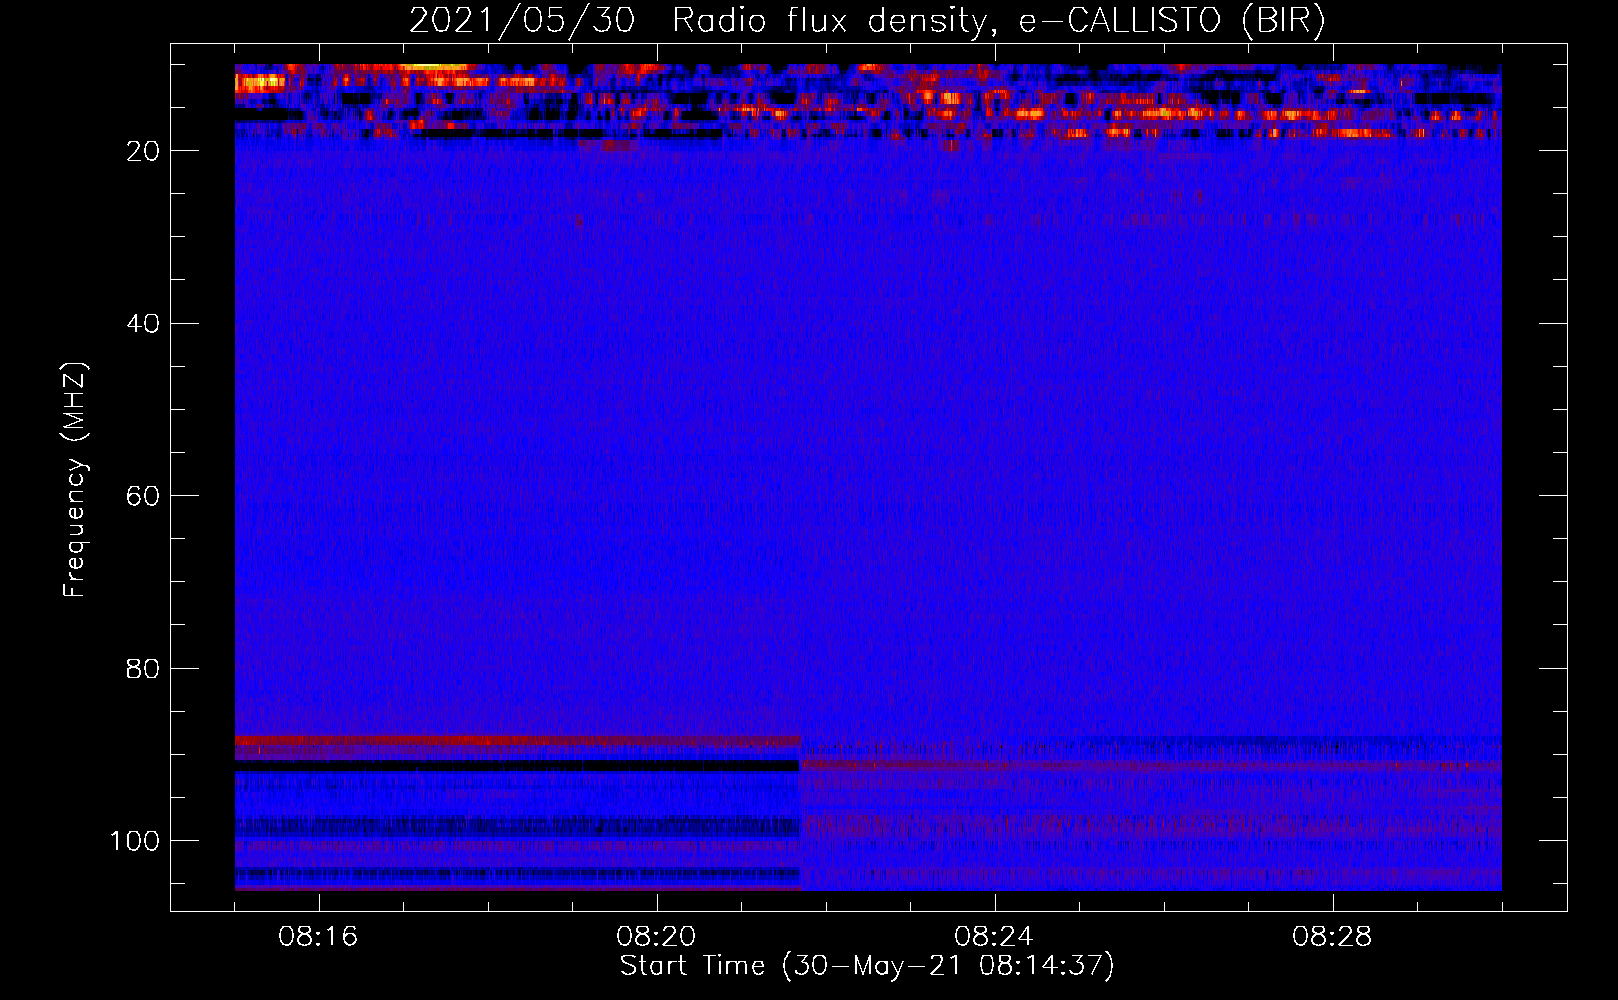Click the 80 frequency tick label

144,668
